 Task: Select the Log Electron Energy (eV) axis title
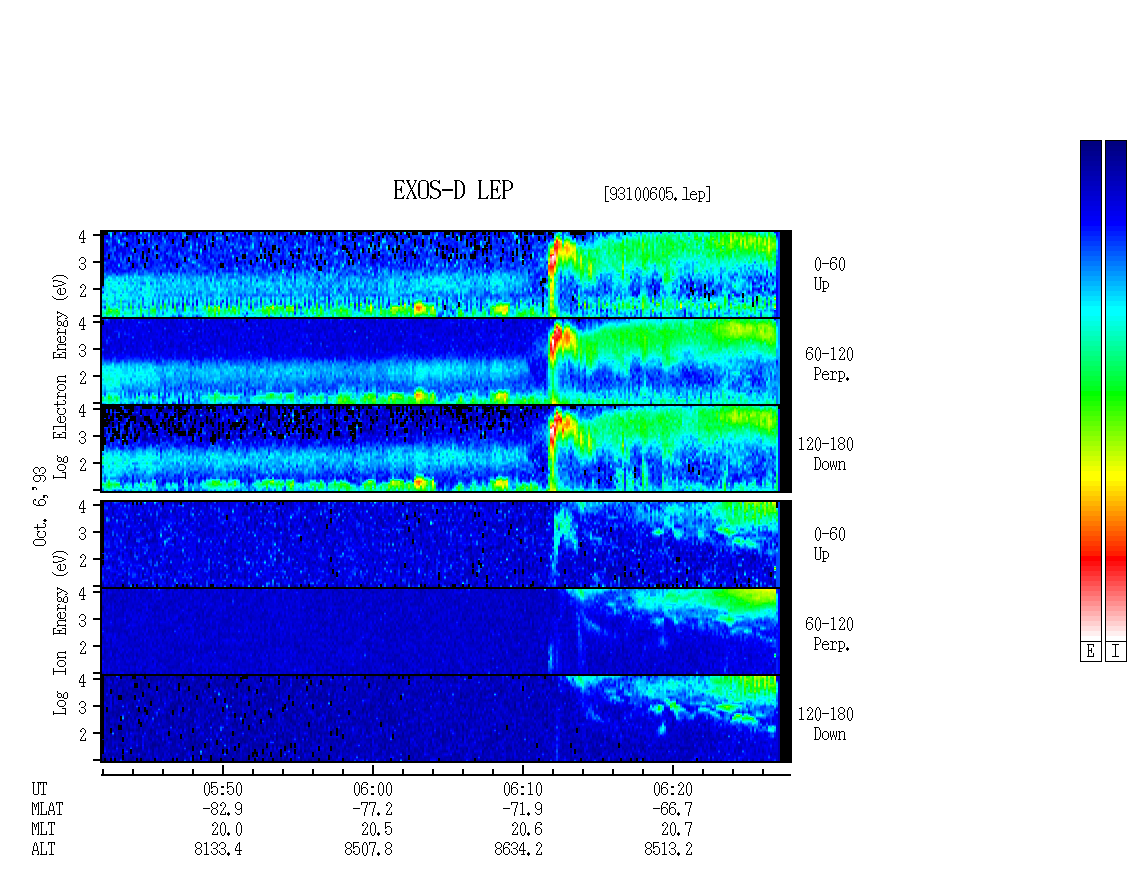click(x=60, y=375)
